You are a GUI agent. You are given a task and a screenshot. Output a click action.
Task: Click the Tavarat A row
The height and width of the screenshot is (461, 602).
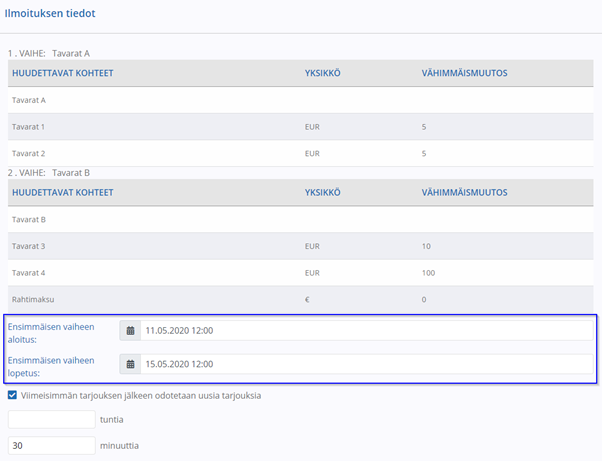click(301, 100)
